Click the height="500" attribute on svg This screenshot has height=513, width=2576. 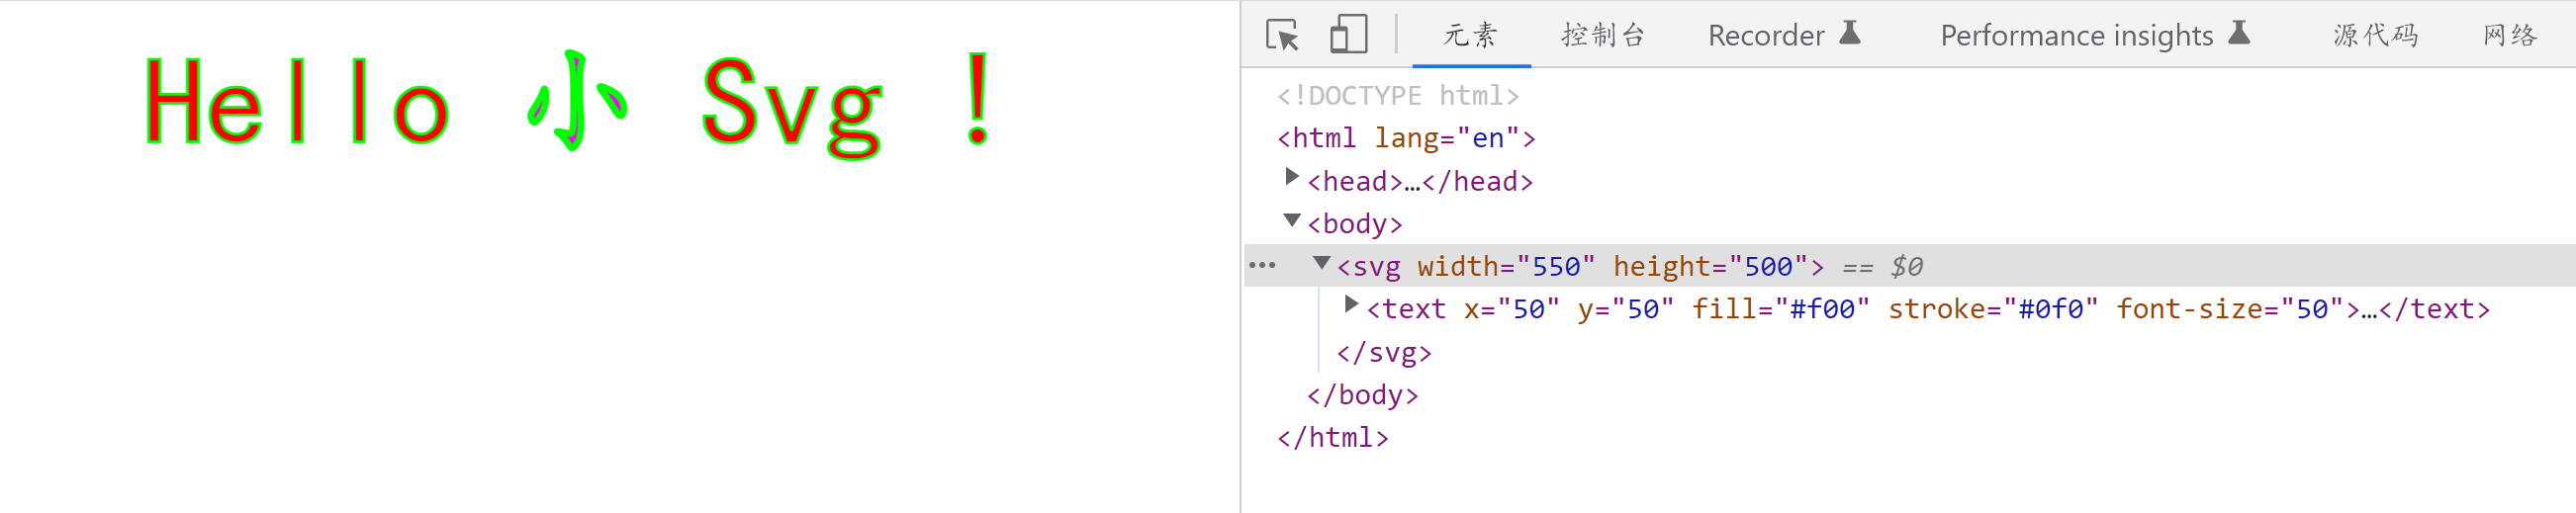1710,266
